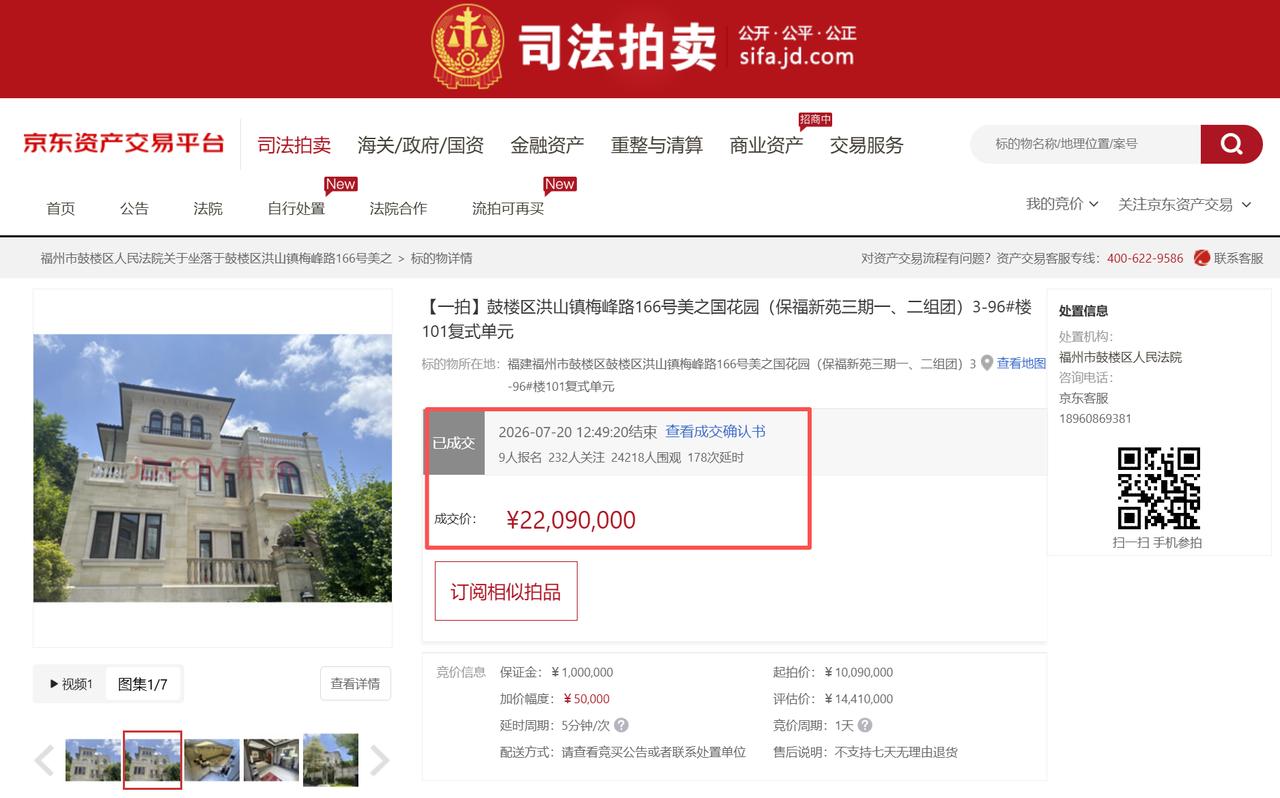The height and width of the screenshot is (798, 1280).
Task: Click the listing title 【一拍】鼓楼区洪山镇
Action: pos(726,319)
